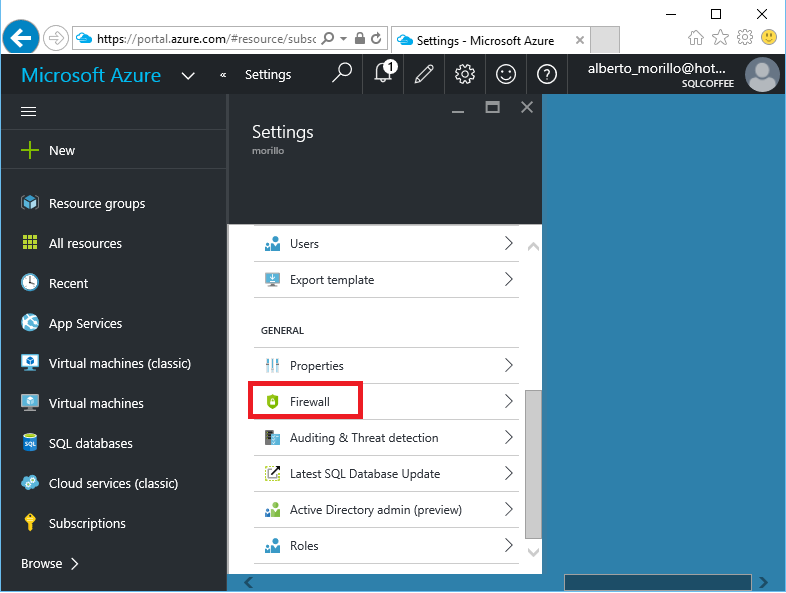The image size is (786, 593).
Task: Click the SQL databases cylinder icon
Action: click(30, 443)
